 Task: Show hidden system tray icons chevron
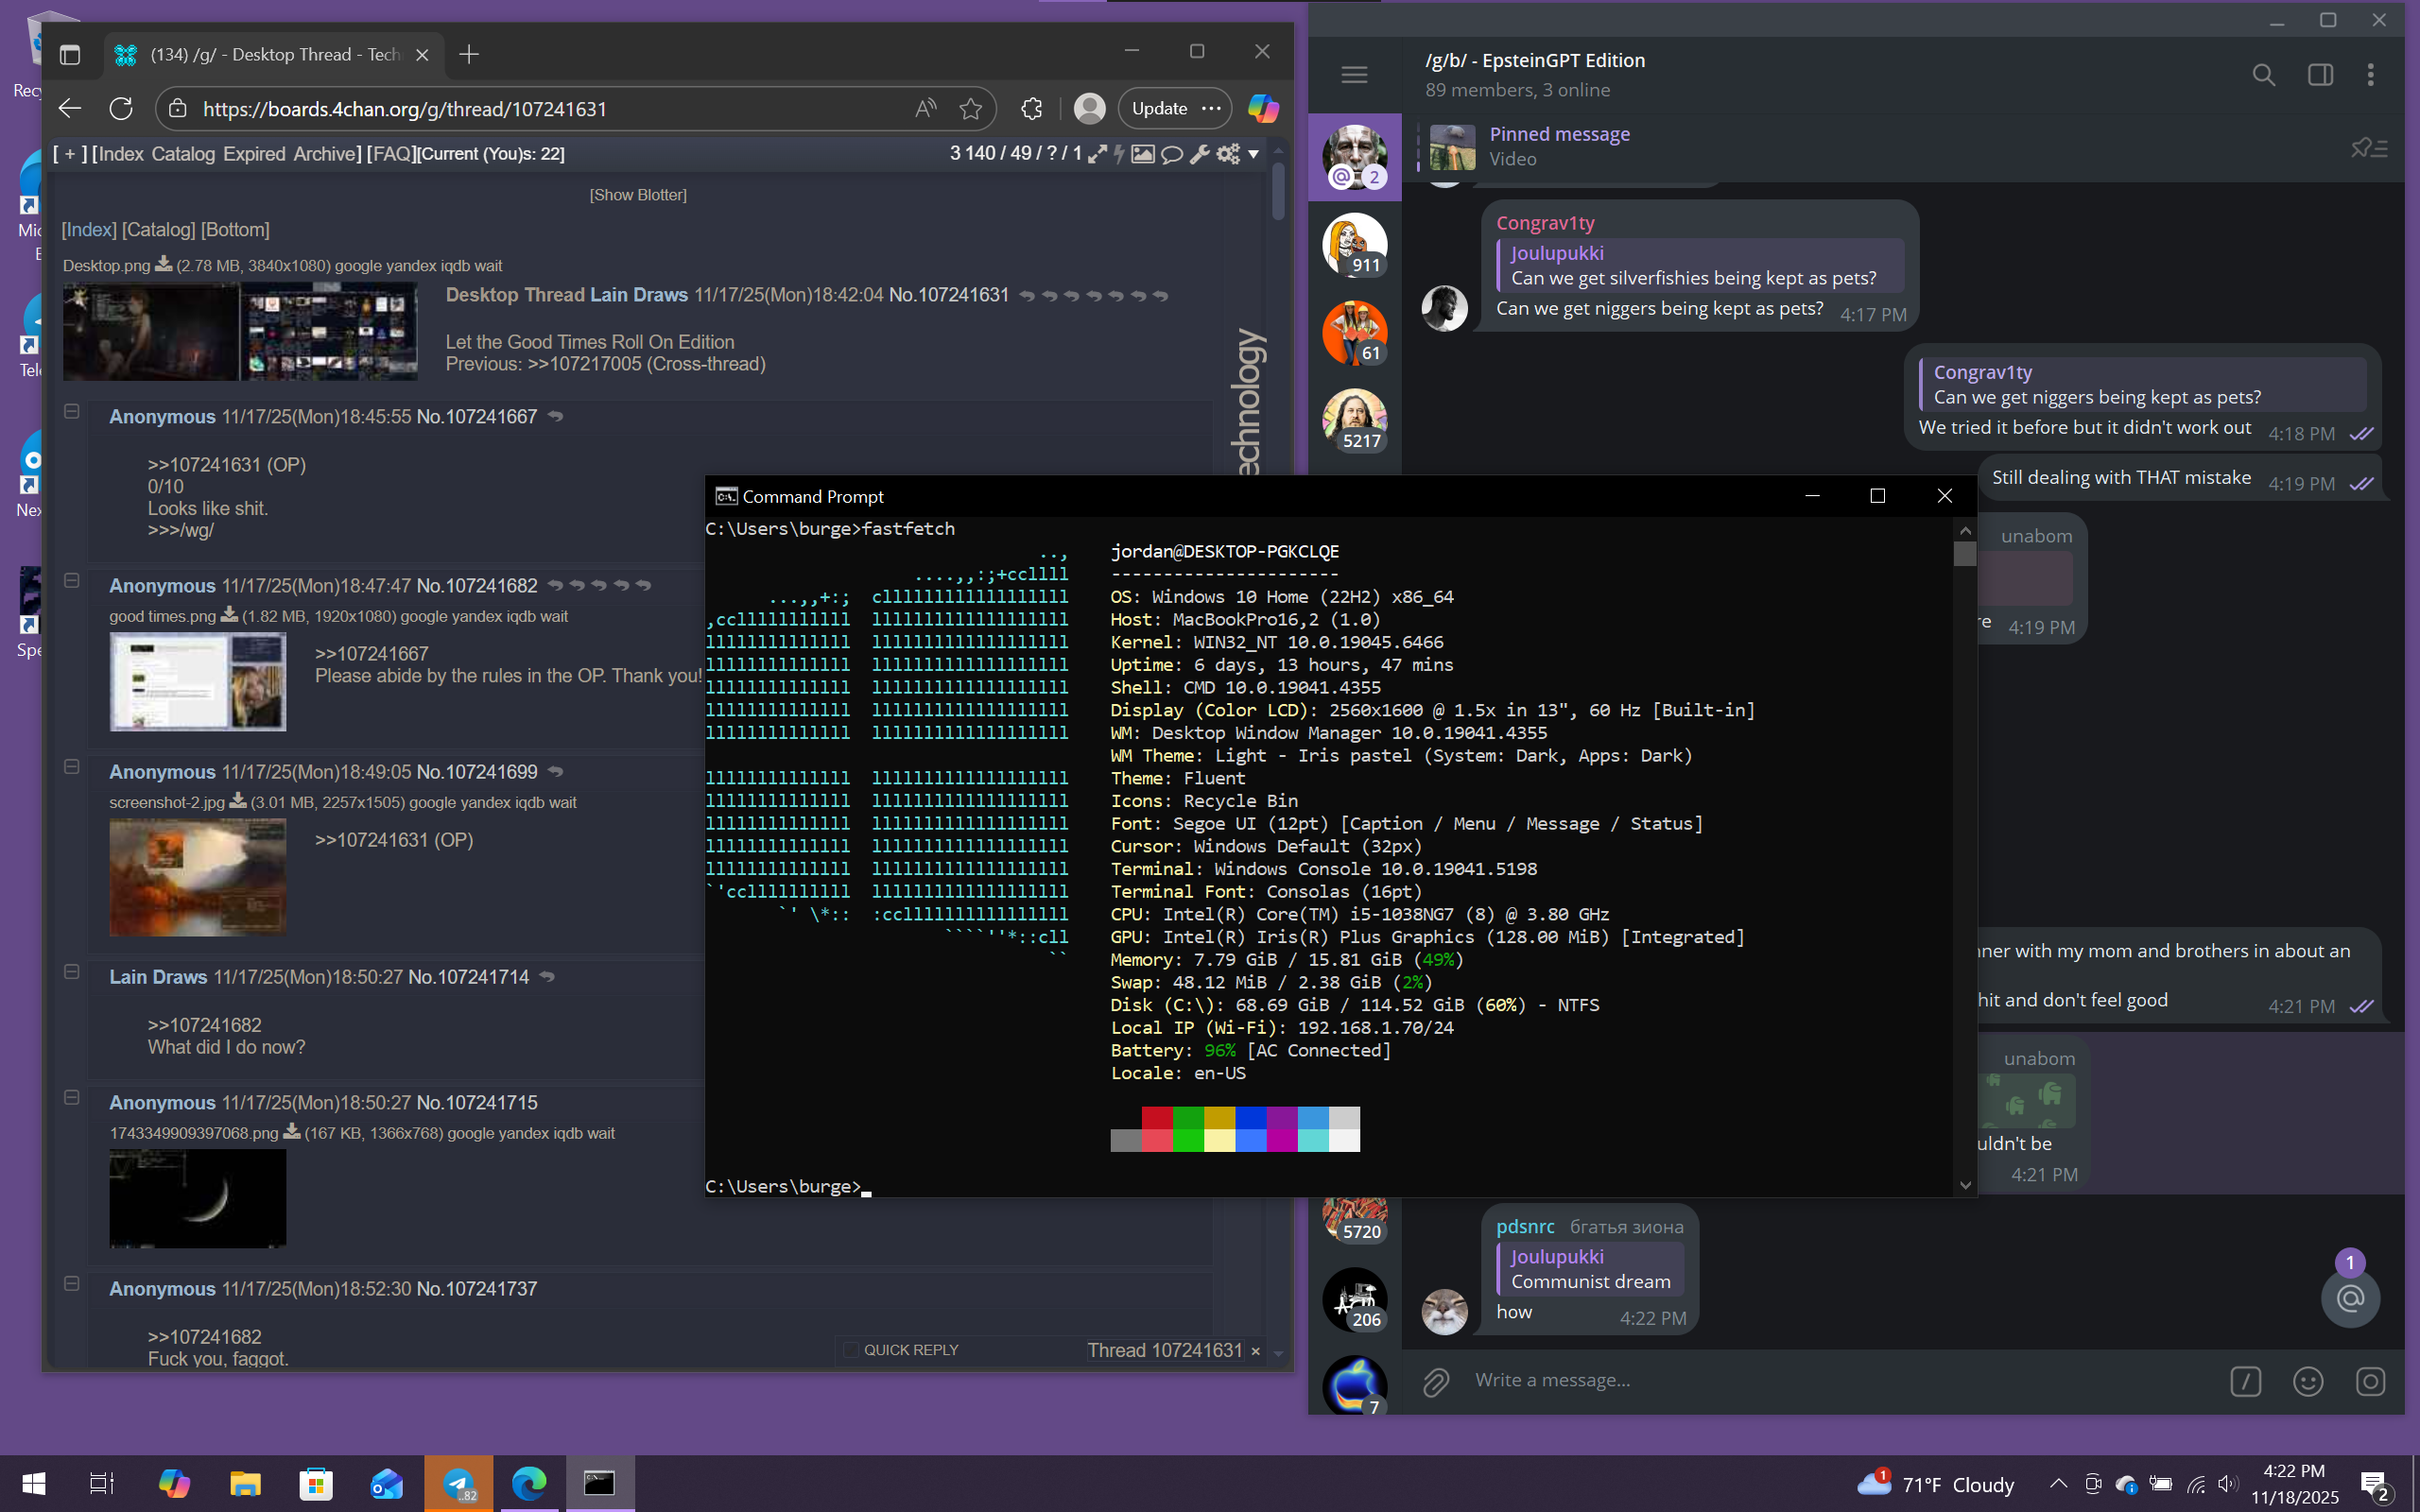[2058, 1484]
